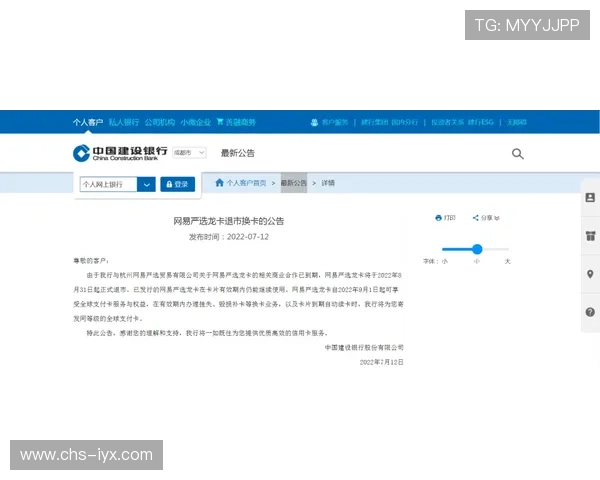Select the 小微企业 tab
The height and width of the screenshot is (480, 600).
(196, 122)
